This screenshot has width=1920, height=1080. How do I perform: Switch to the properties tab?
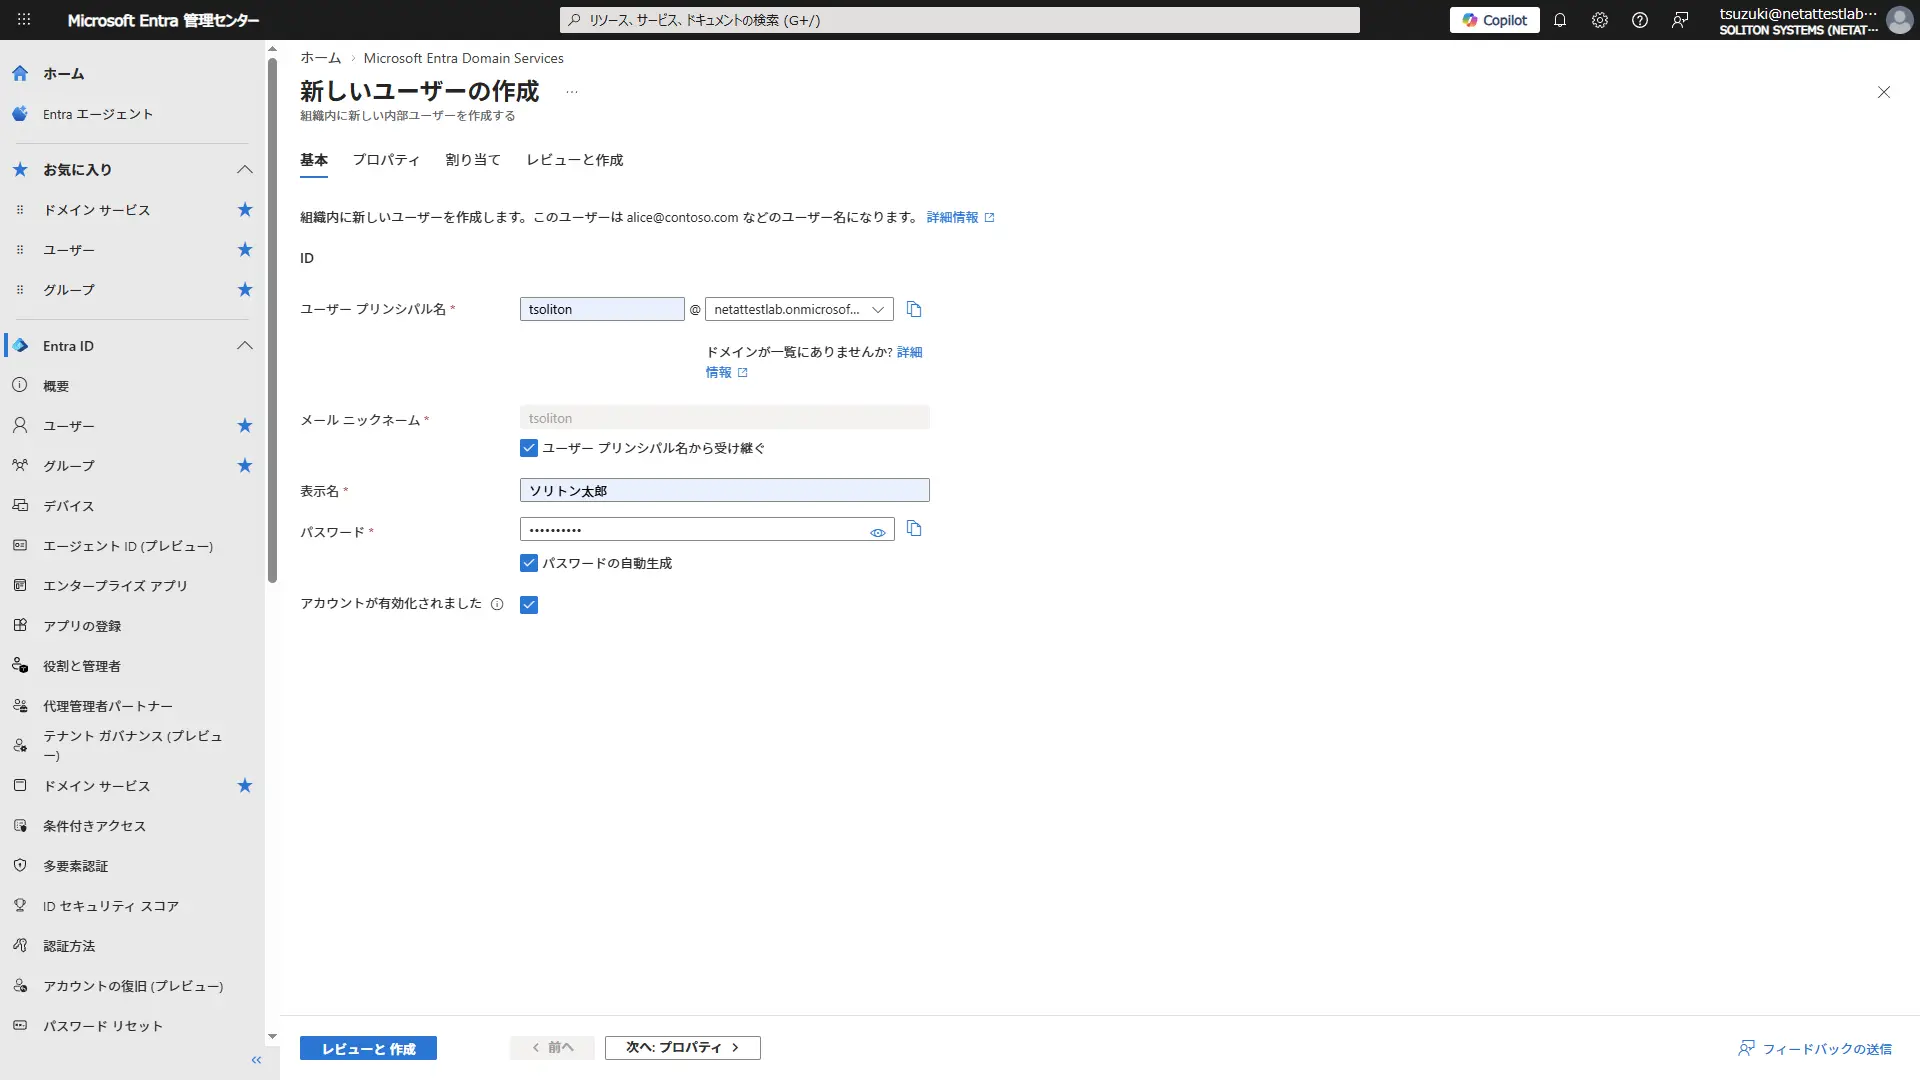click(385, 160)
